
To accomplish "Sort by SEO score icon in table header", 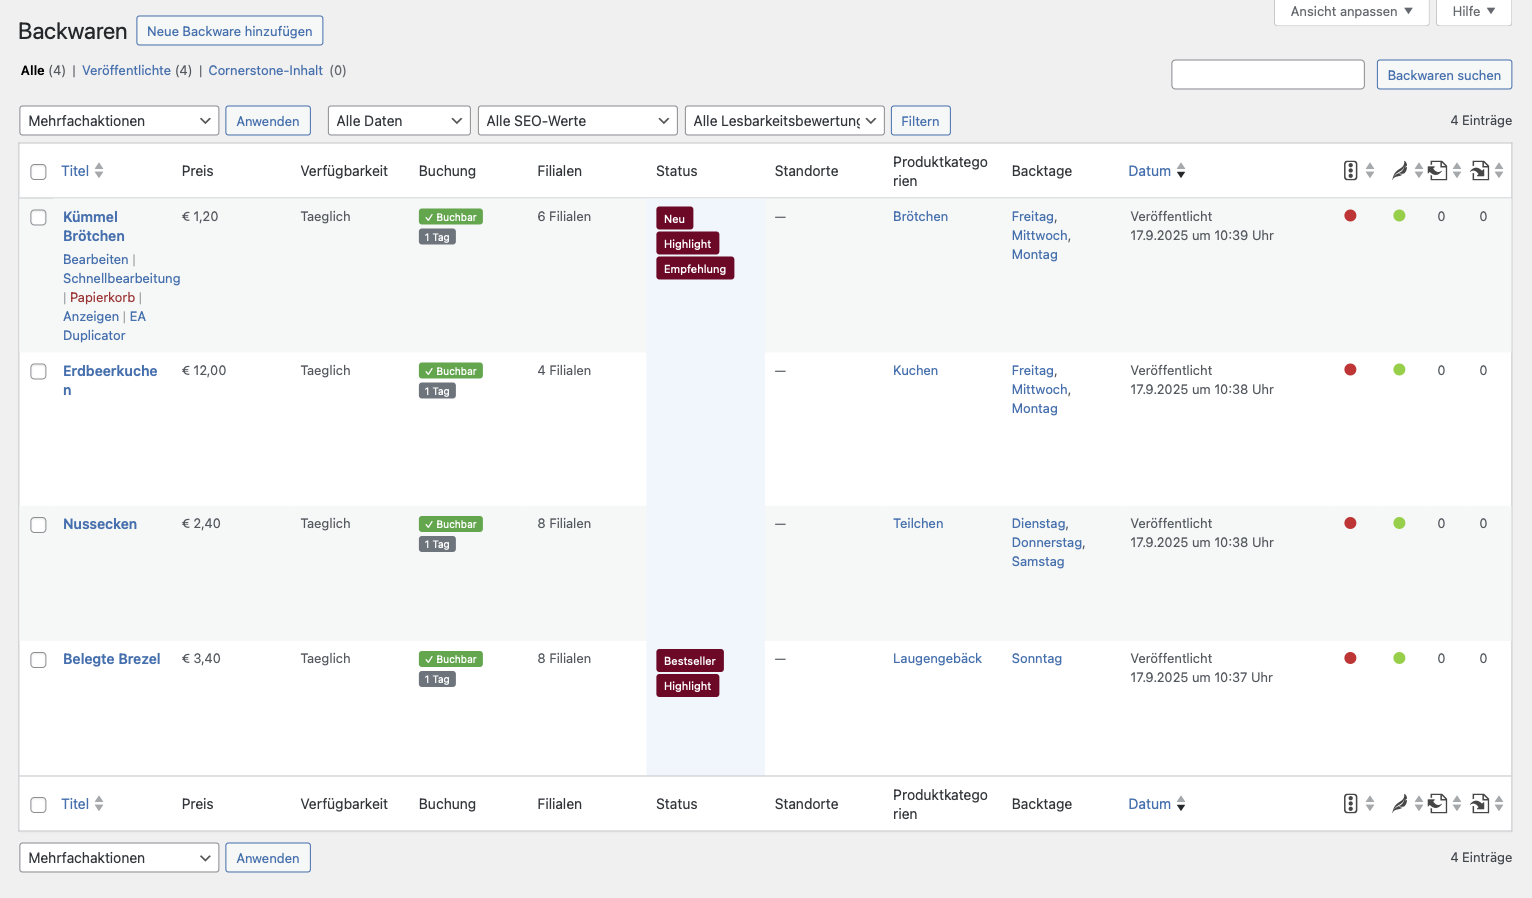I will coord(1350,171).
